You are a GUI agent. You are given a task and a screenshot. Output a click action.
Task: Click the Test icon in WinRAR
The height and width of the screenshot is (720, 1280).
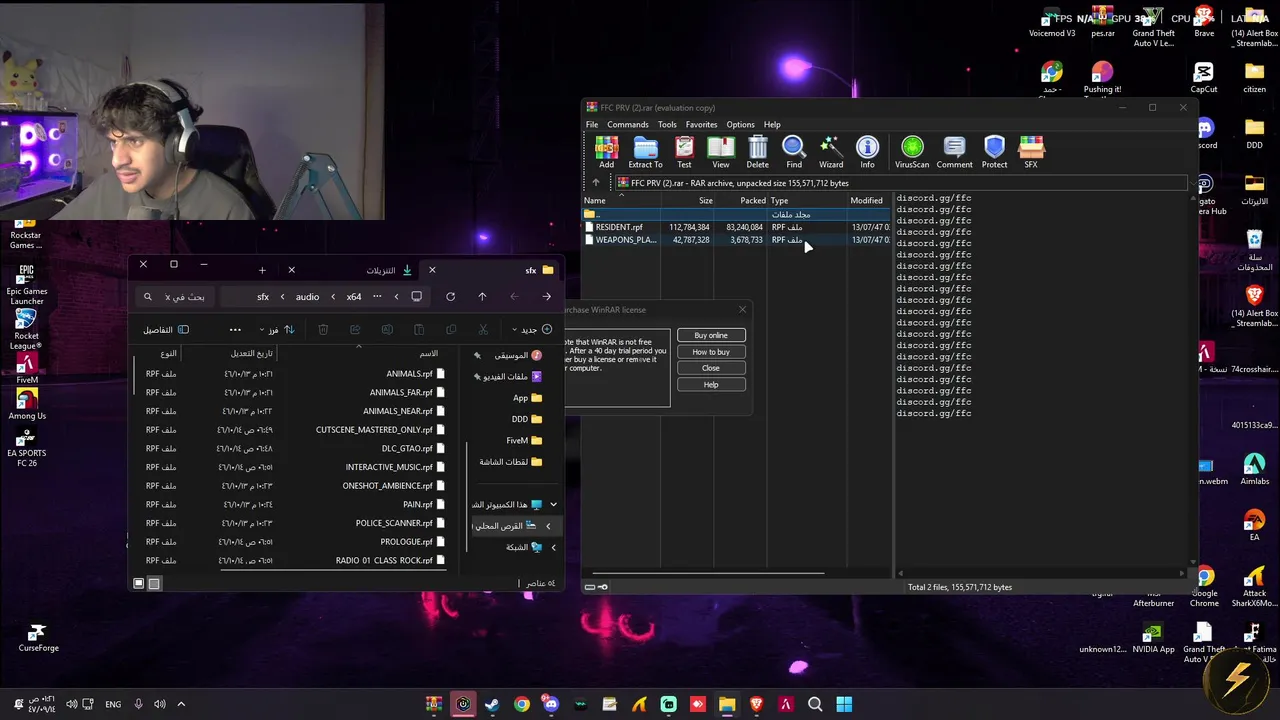point(684,152)
